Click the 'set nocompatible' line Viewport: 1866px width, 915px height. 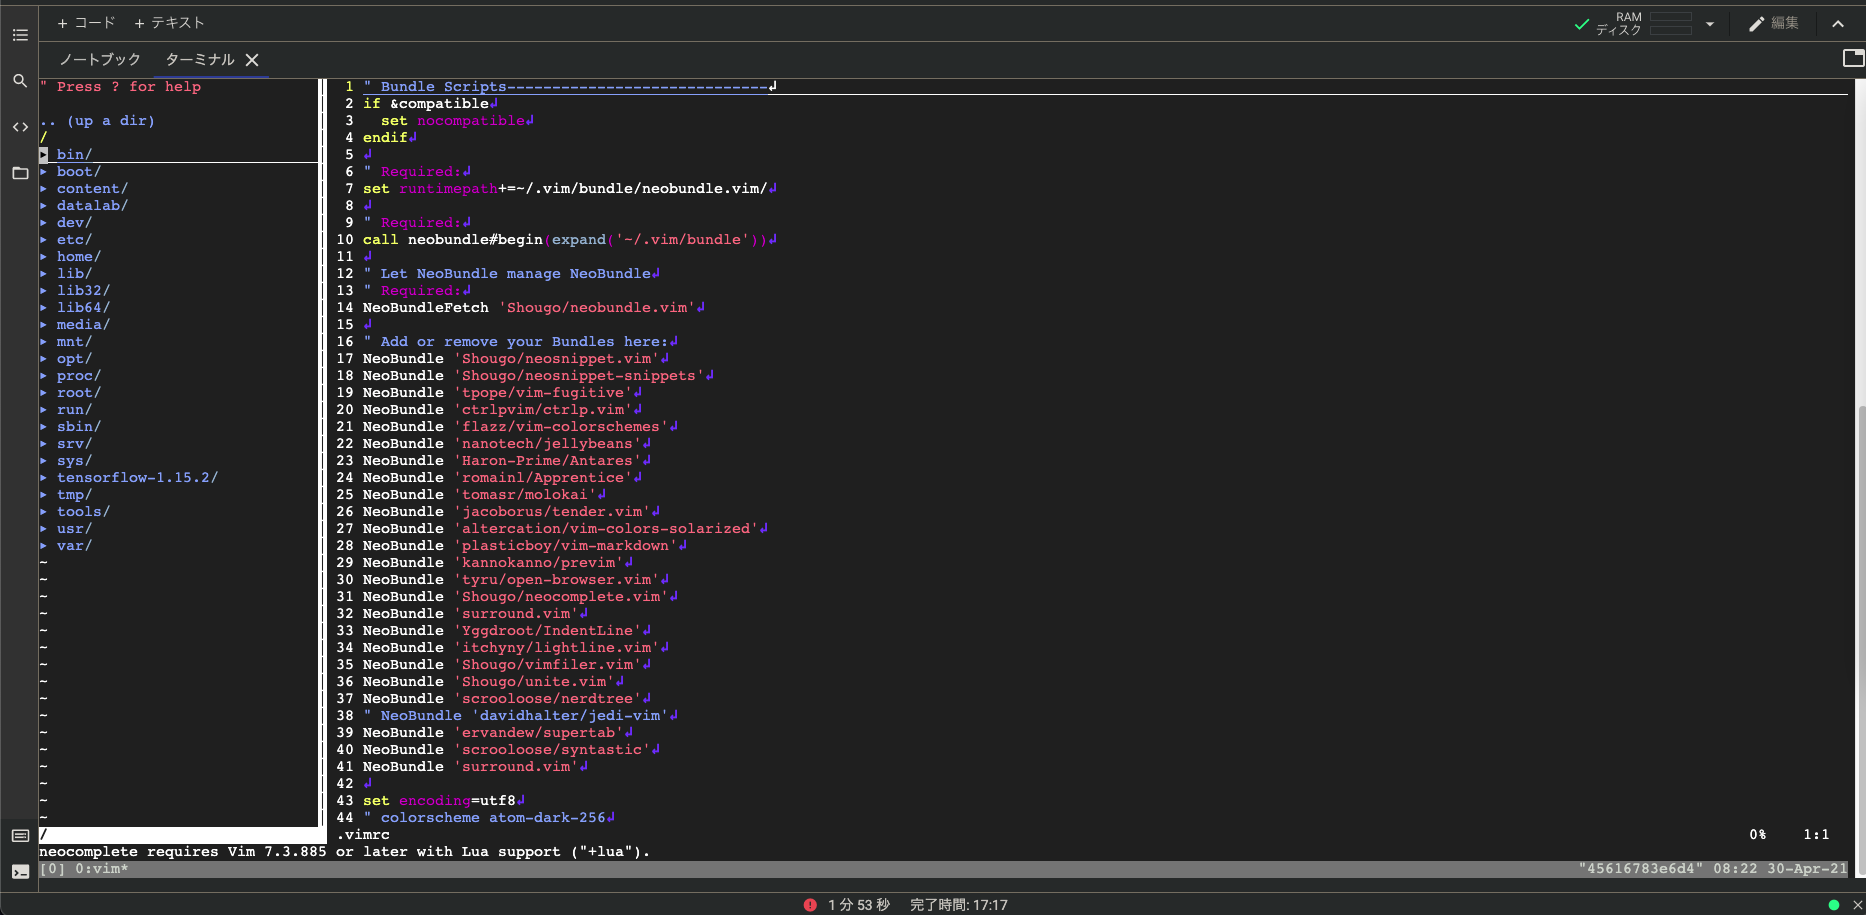coord(457,121)
